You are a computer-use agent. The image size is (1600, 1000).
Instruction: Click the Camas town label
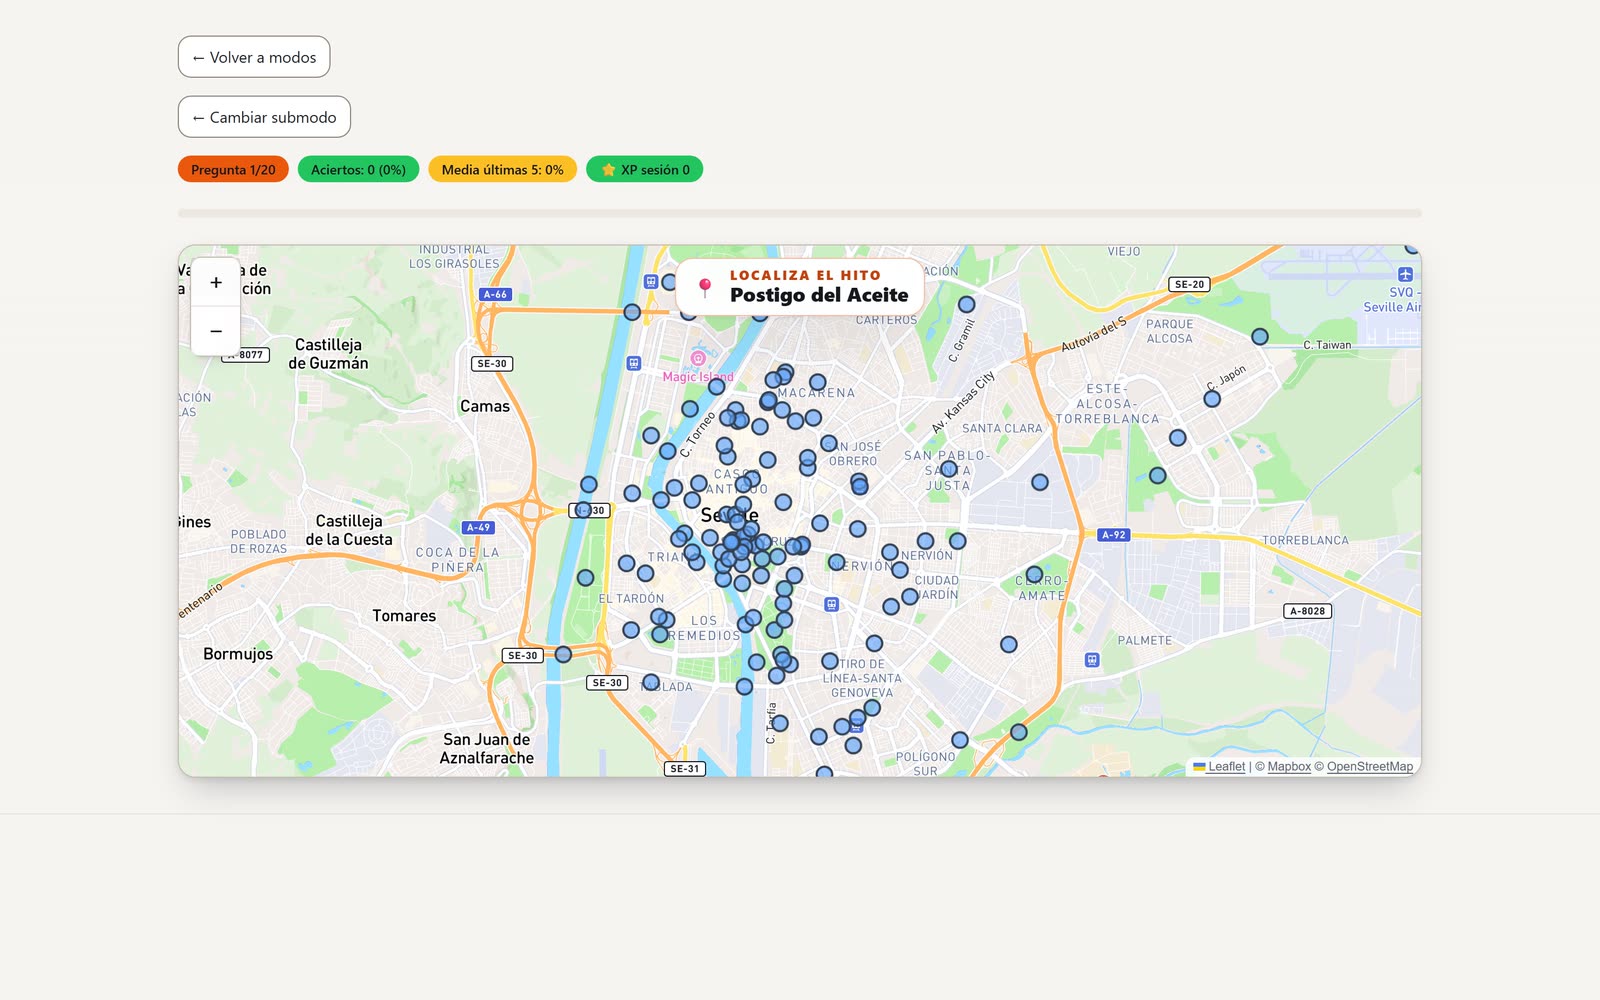[x=485, y=406]
